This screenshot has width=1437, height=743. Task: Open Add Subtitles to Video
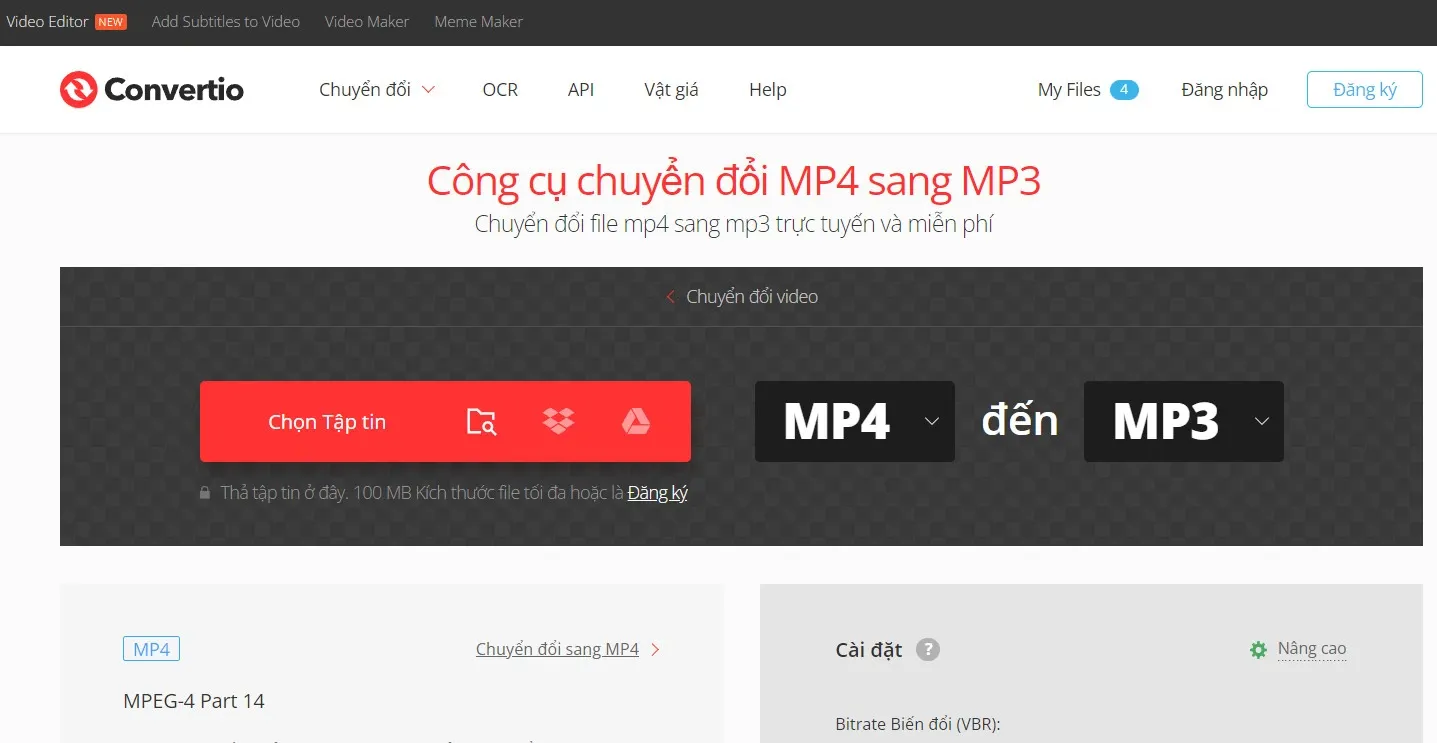click(226, 21)
